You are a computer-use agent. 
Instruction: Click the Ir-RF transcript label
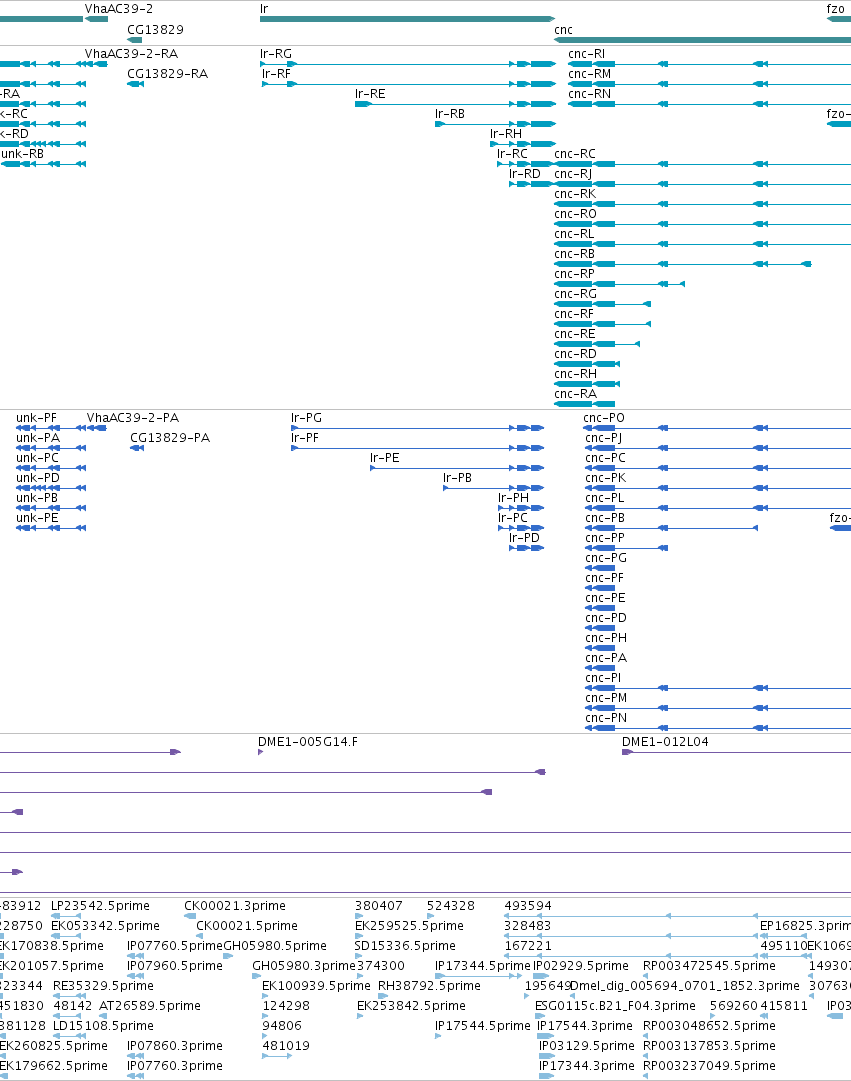[x=276, y=74]
